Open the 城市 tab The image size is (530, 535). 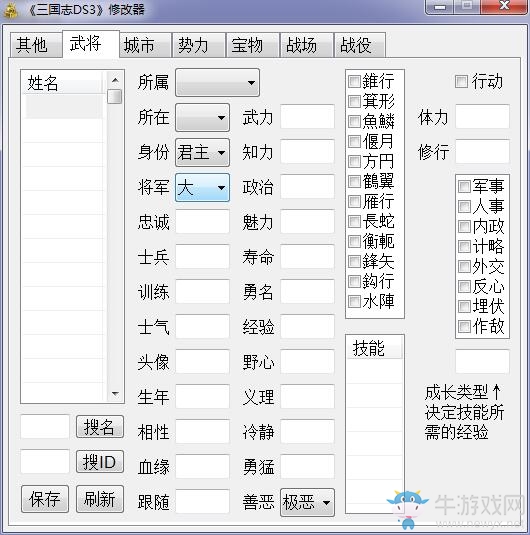click(x=145, y=45)
